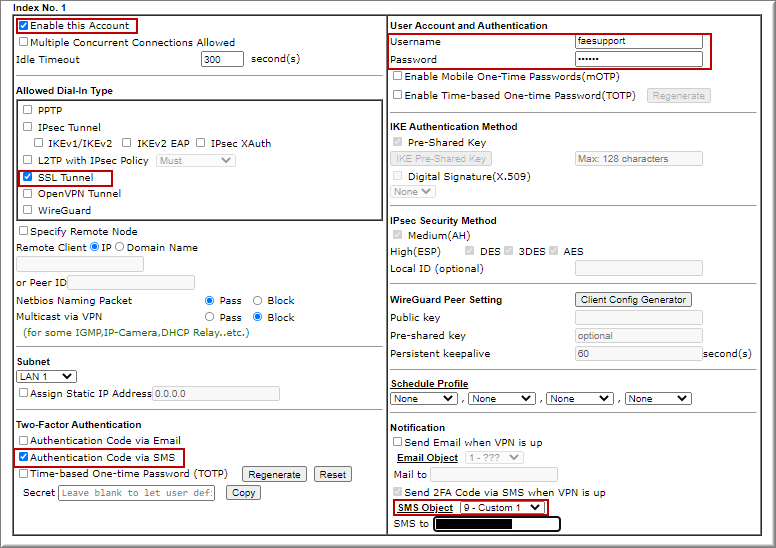The height and width of the screenshot is (548, 776).
Task: Toggle the Medium(AH) checkbox
Action: coord(397,235)
